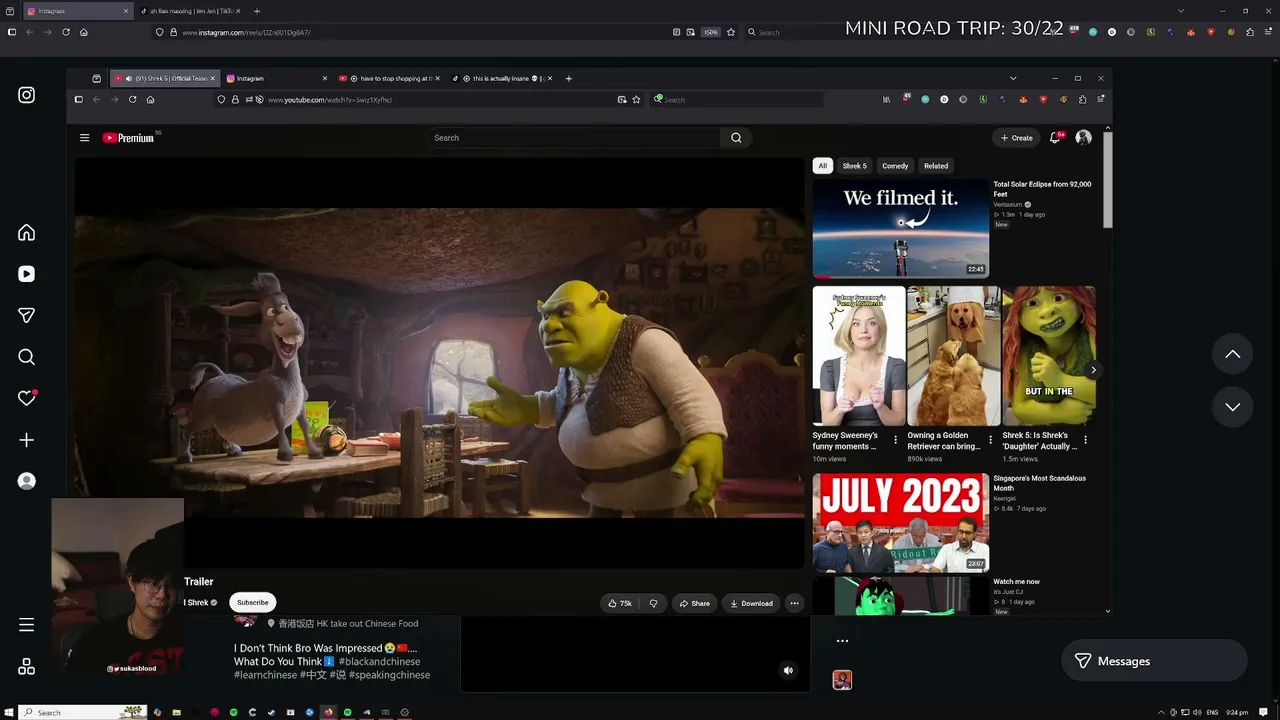This screenshot has height=720, width=1280.
Task: Open Reels in the Instagram sidebar
Action: coord(27,274)
